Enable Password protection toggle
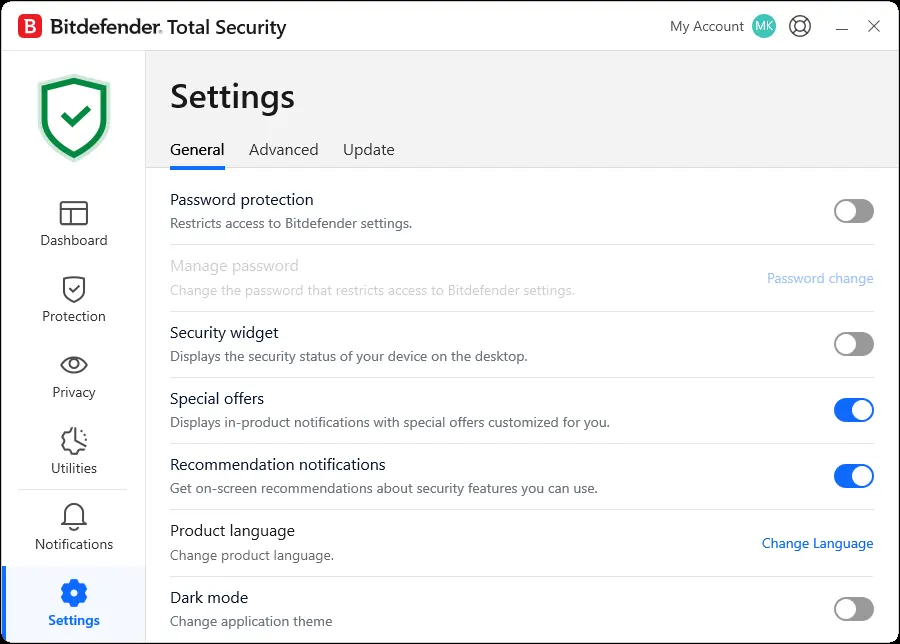This screenshot has width=900, height=644. click(854, 211)
